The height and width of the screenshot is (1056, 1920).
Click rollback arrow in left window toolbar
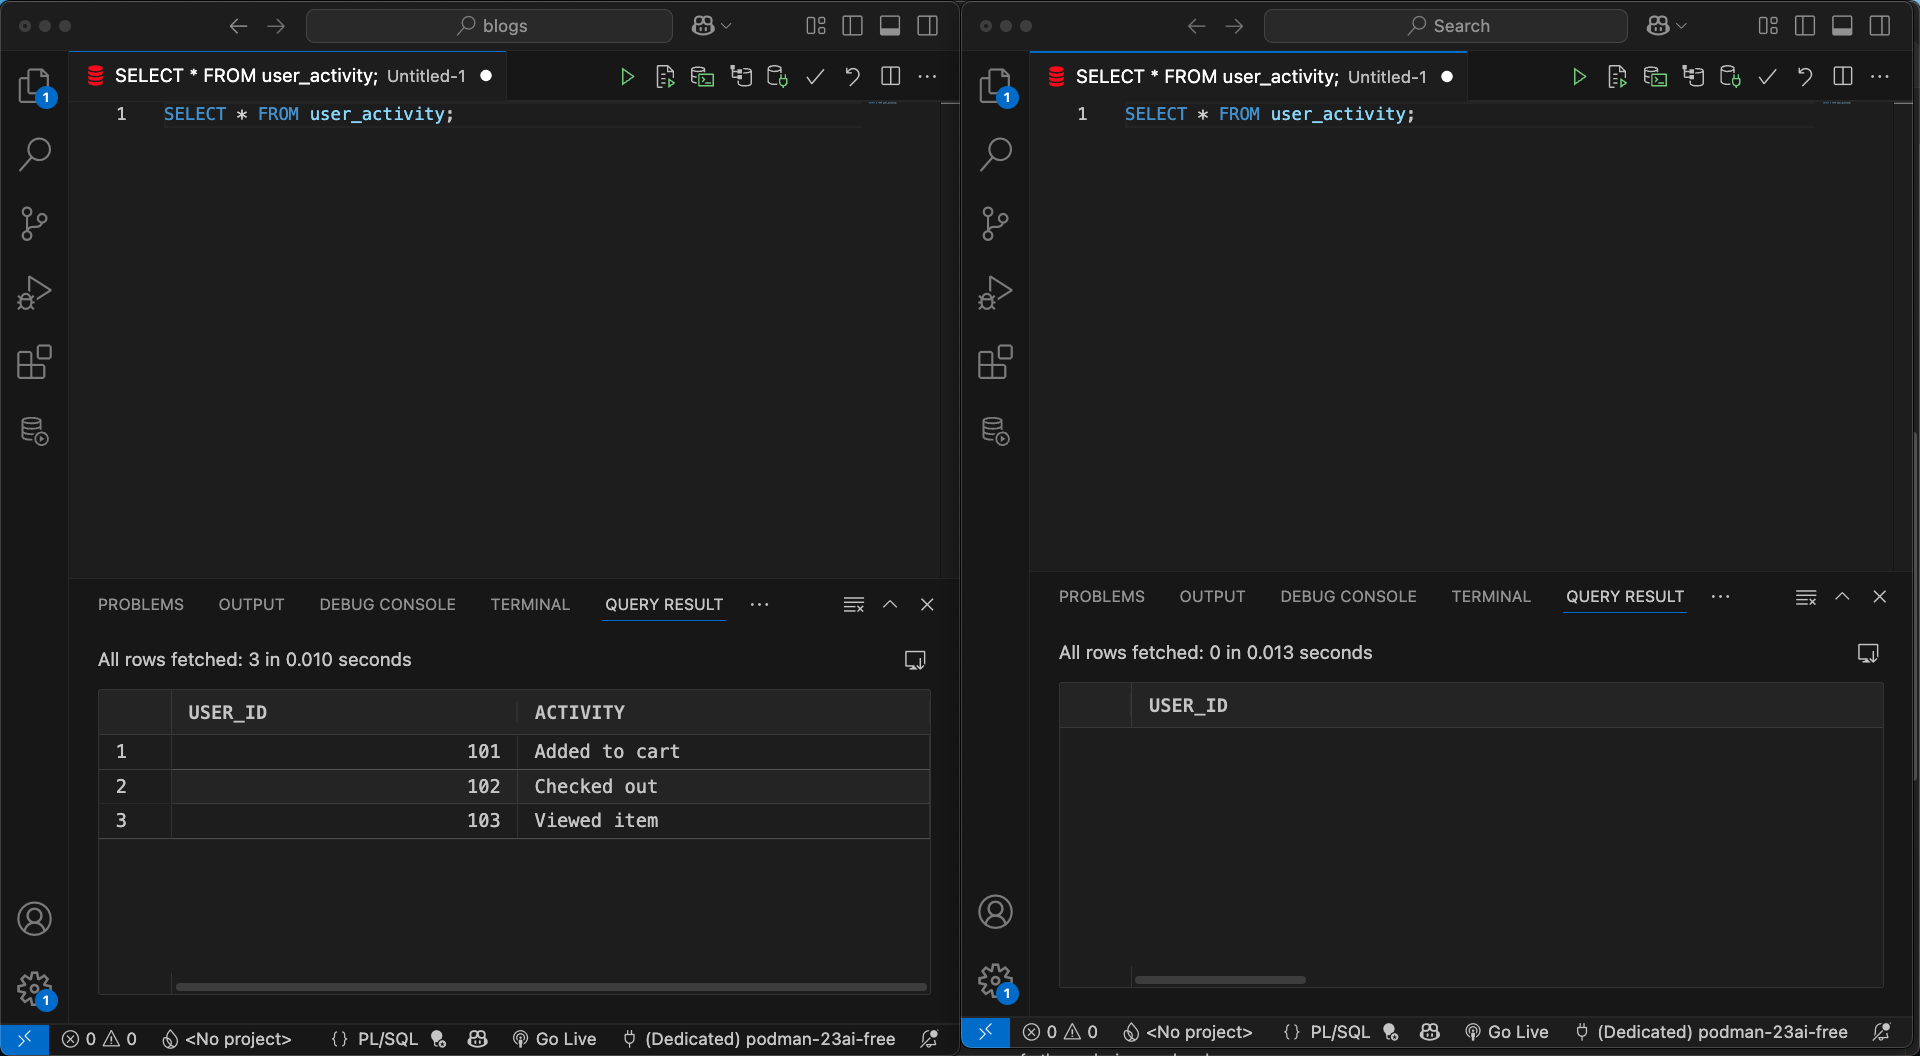coord(852,77)
